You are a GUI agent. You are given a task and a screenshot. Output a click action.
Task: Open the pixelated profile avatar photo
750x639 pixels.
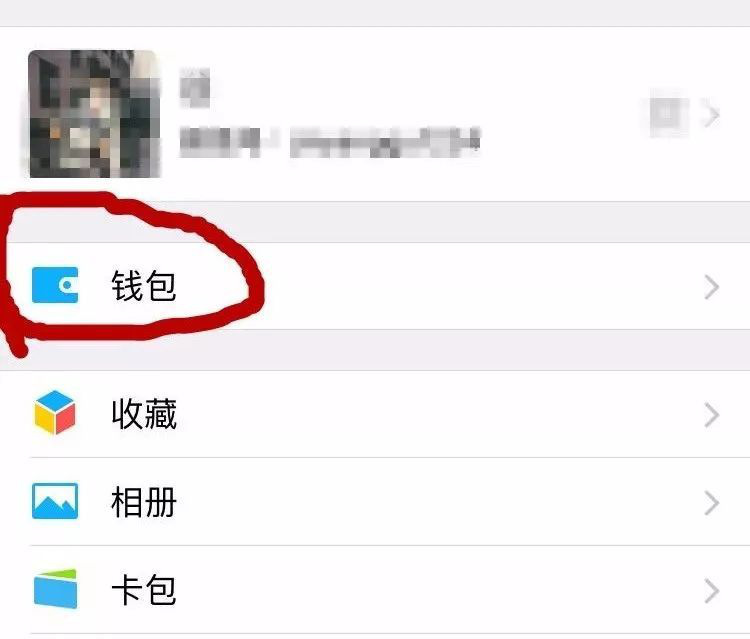click(94, 114)
